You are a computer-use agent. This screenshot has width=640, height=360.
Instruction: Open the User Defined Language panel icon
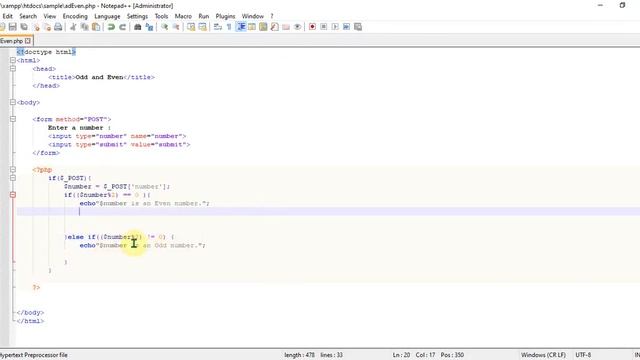(252, 27)
